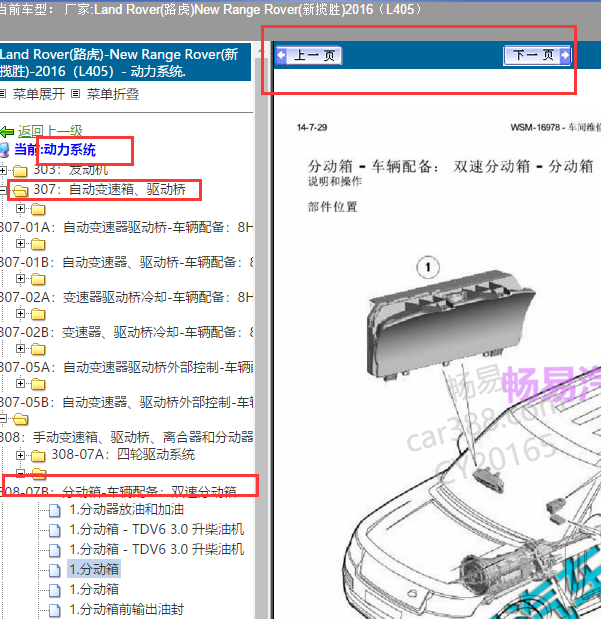Open 307-01A 自动变速器驱动桥 entry
The height and width of the screenshot is (619, 601).
tap(126, 227)
